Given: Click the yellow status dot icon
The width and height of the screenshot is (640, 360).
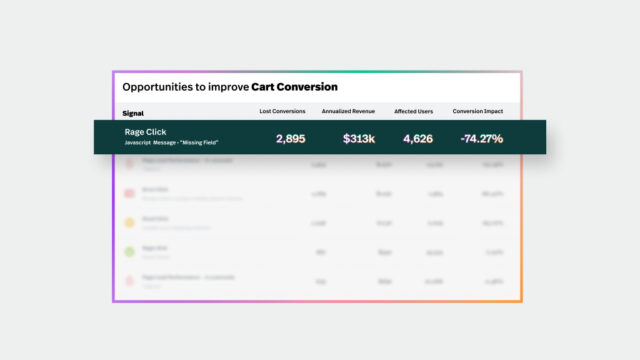Looking at the screenshot, I should coord(129,222).
